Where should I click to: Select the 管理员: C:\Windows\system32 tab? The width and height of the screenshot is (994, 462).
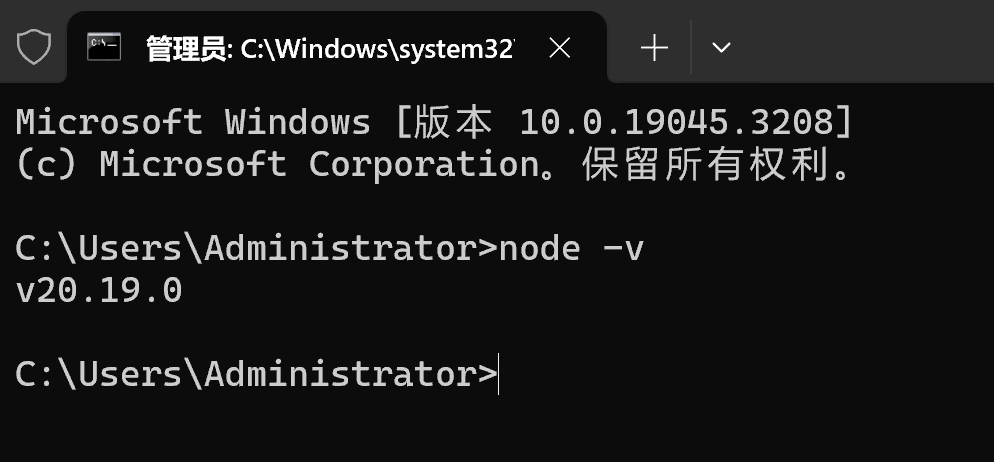(x=330, y=47)
